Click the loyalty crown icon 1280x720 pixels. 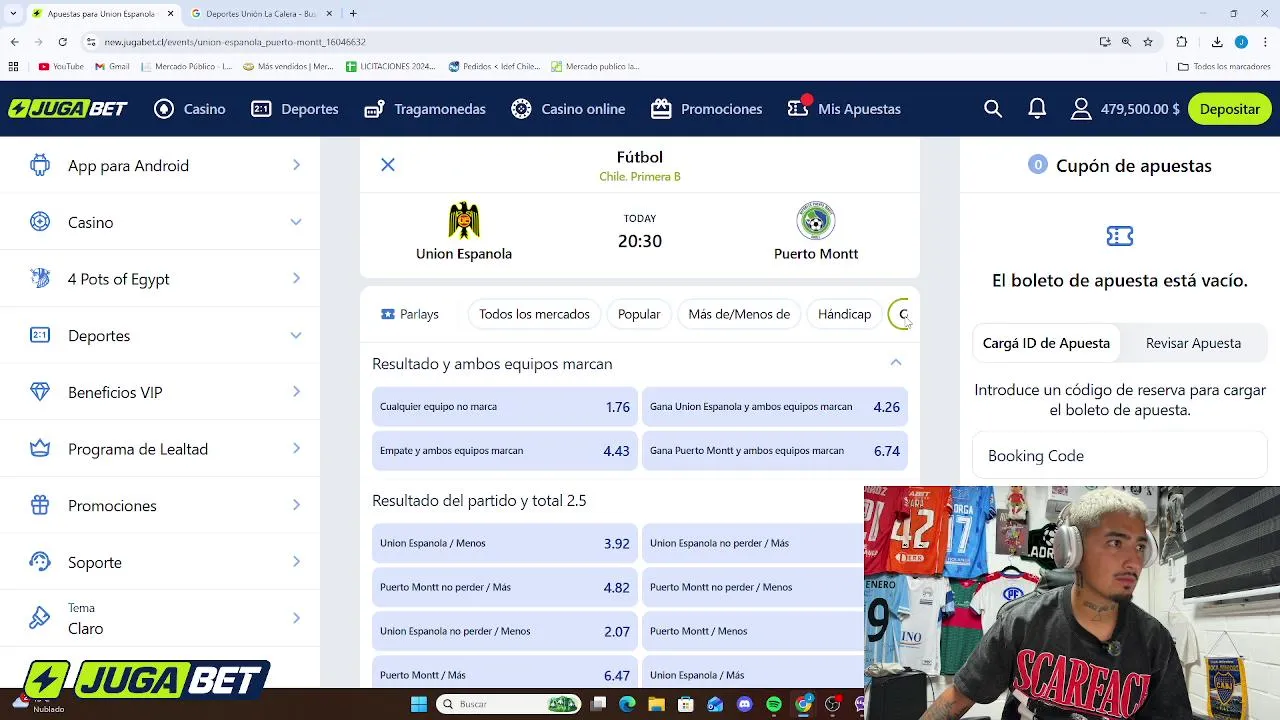click(40, 449)
